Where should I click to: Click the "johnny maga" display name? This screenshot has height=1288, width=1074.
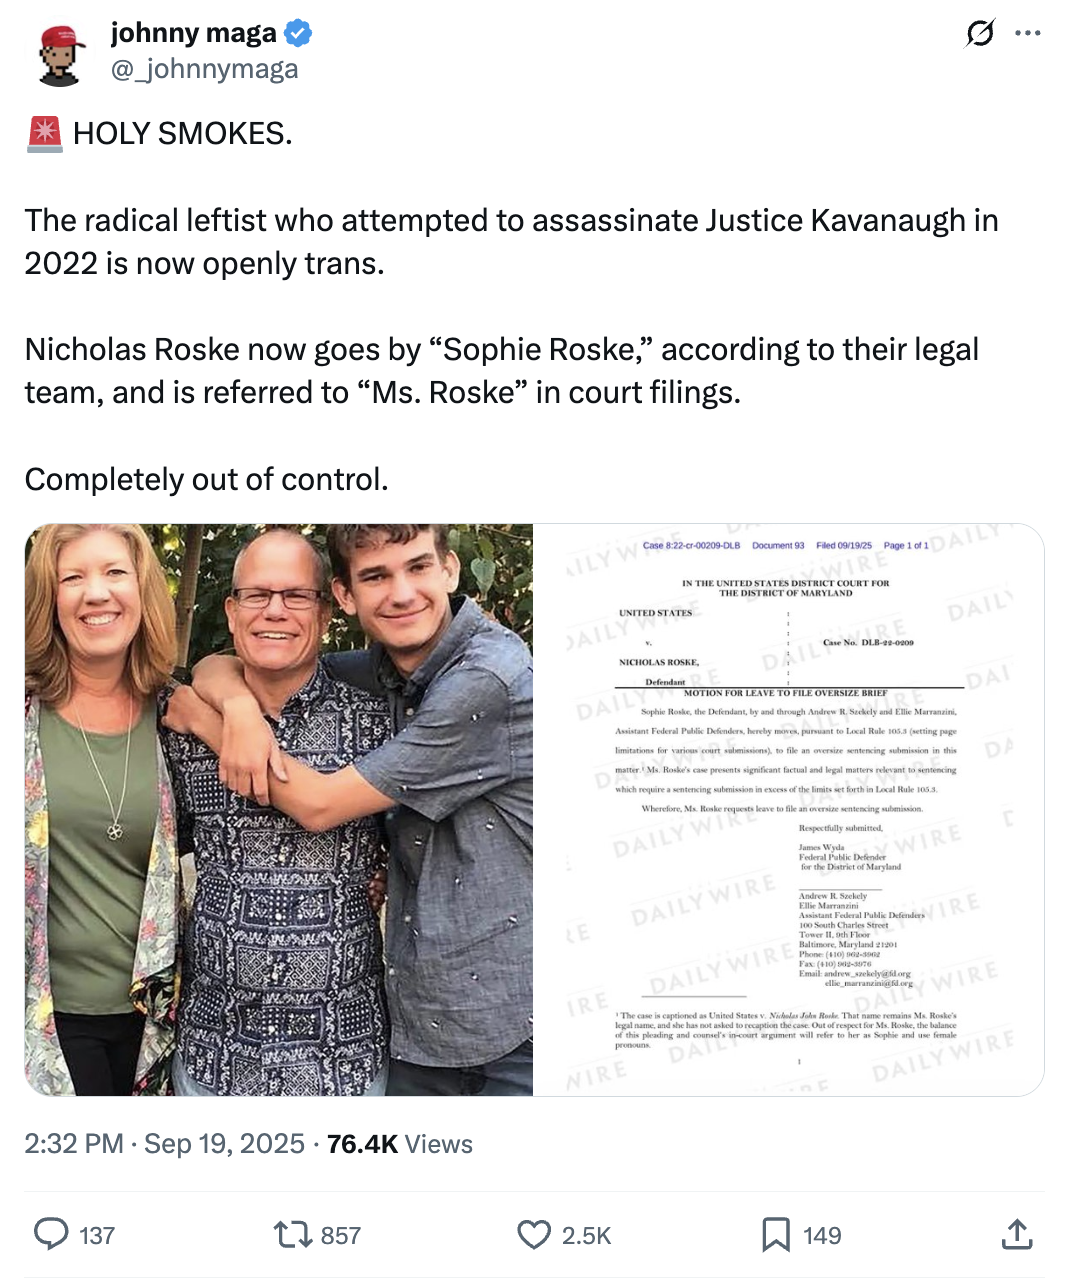point(193,33)
